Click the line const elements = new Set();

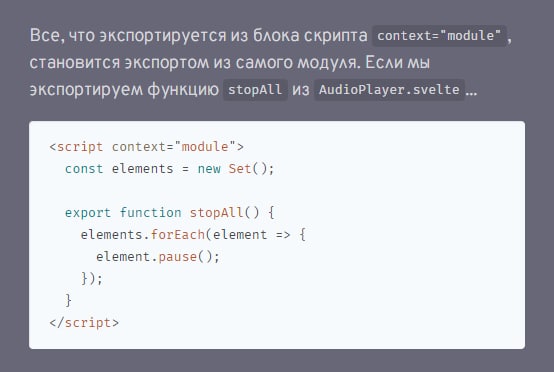pos(169,169)
